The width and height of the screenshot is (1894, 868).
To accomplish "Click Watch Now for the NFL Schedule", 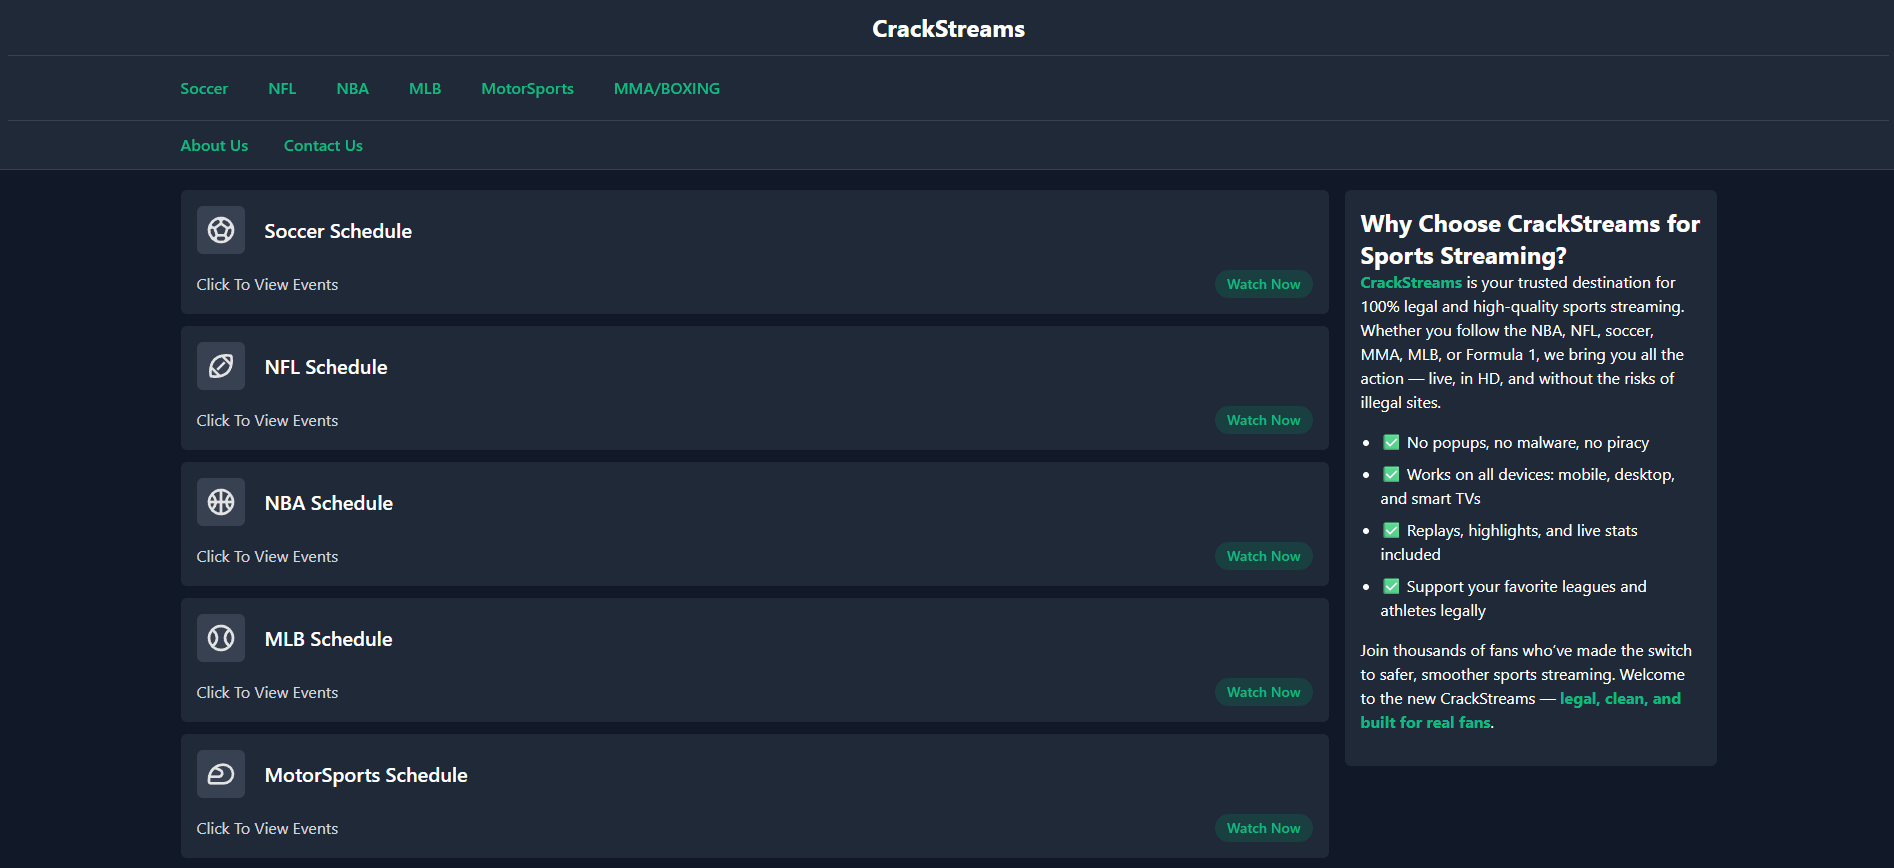I will tap(1263, 419).
